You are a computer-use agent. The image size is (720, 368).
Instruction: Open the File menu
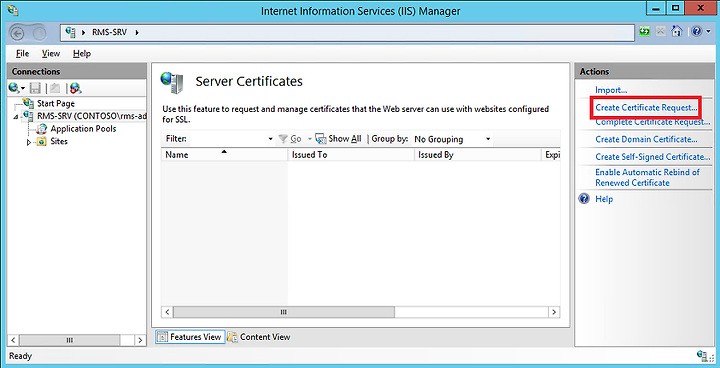click(22, 53)
